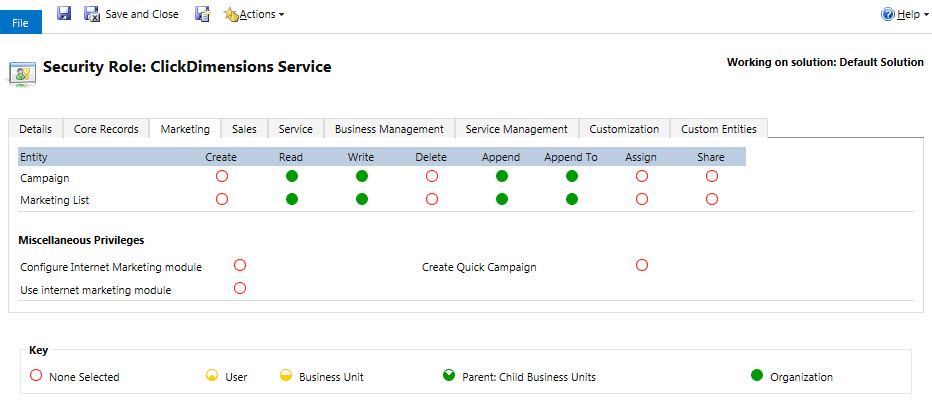Go to Service Management tab
Image resolution: width=932 pixels, height=406 pixels.
[517, 129]
